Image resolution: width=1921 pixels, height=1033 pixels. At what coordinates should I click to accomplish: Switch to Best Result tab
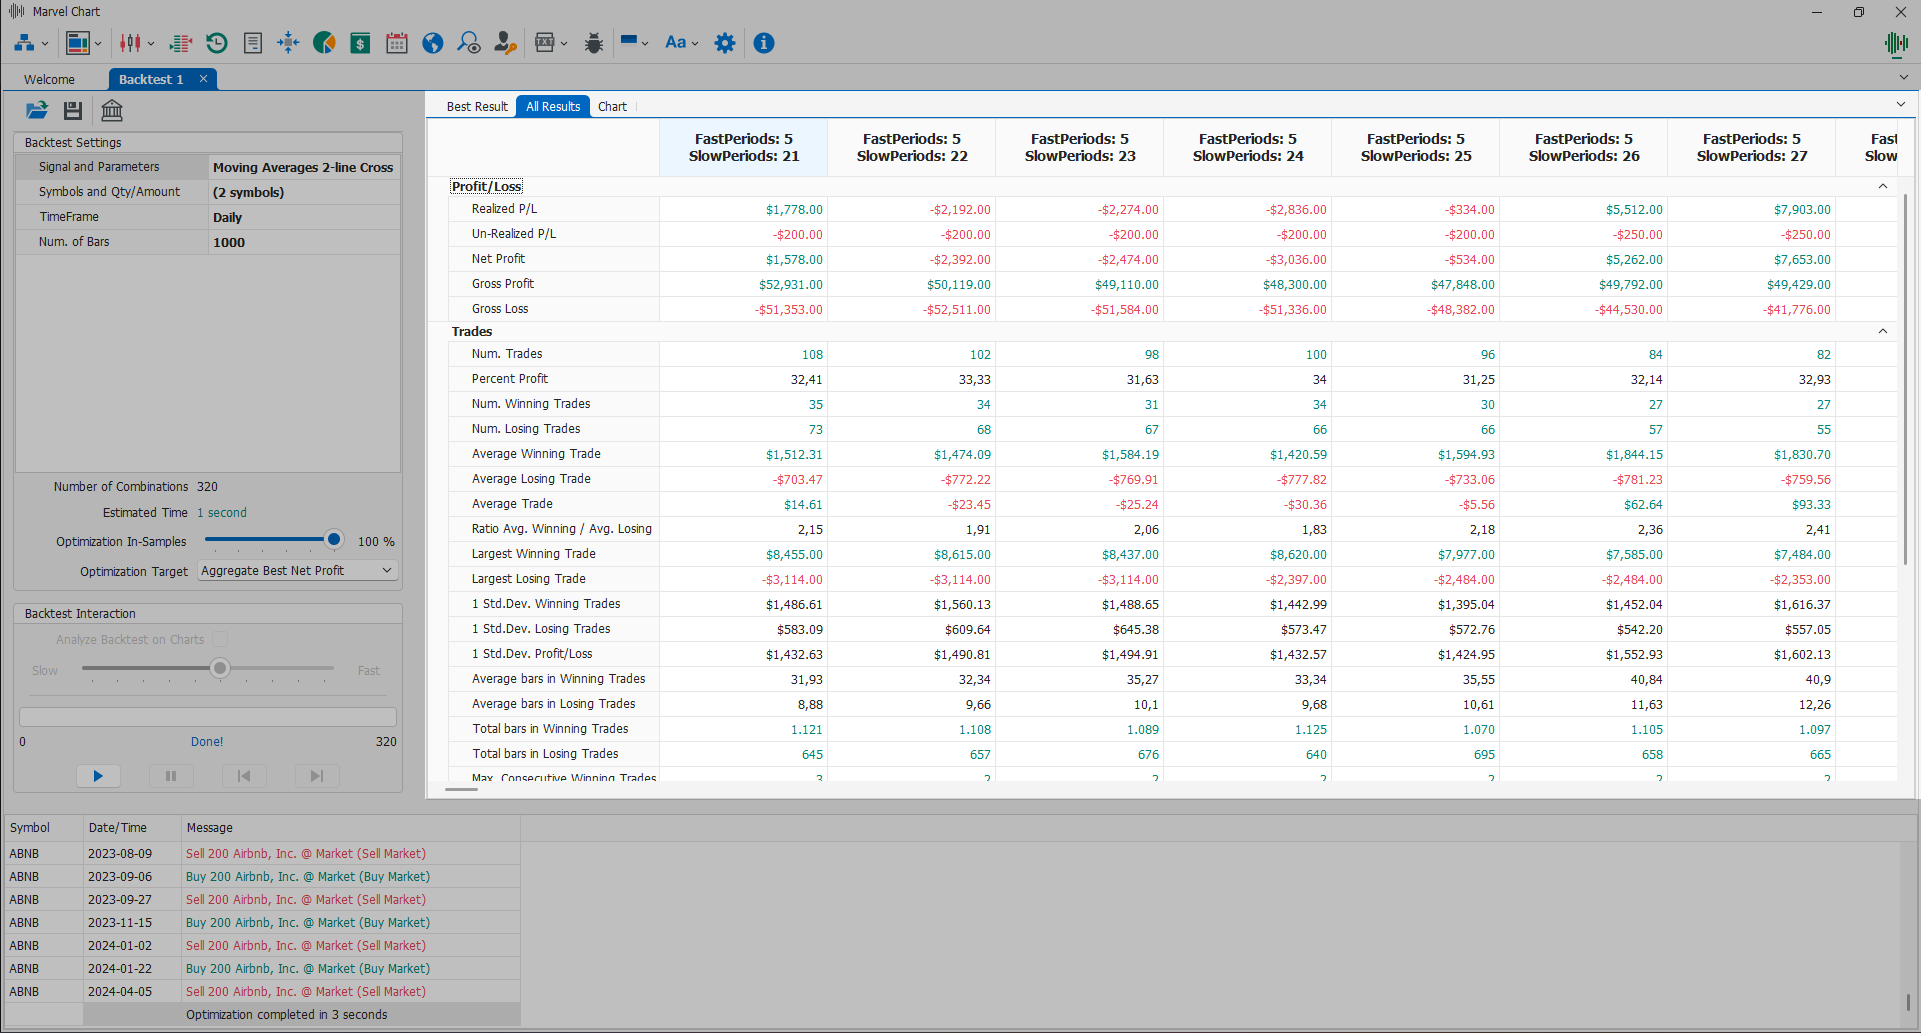[477, 106]
